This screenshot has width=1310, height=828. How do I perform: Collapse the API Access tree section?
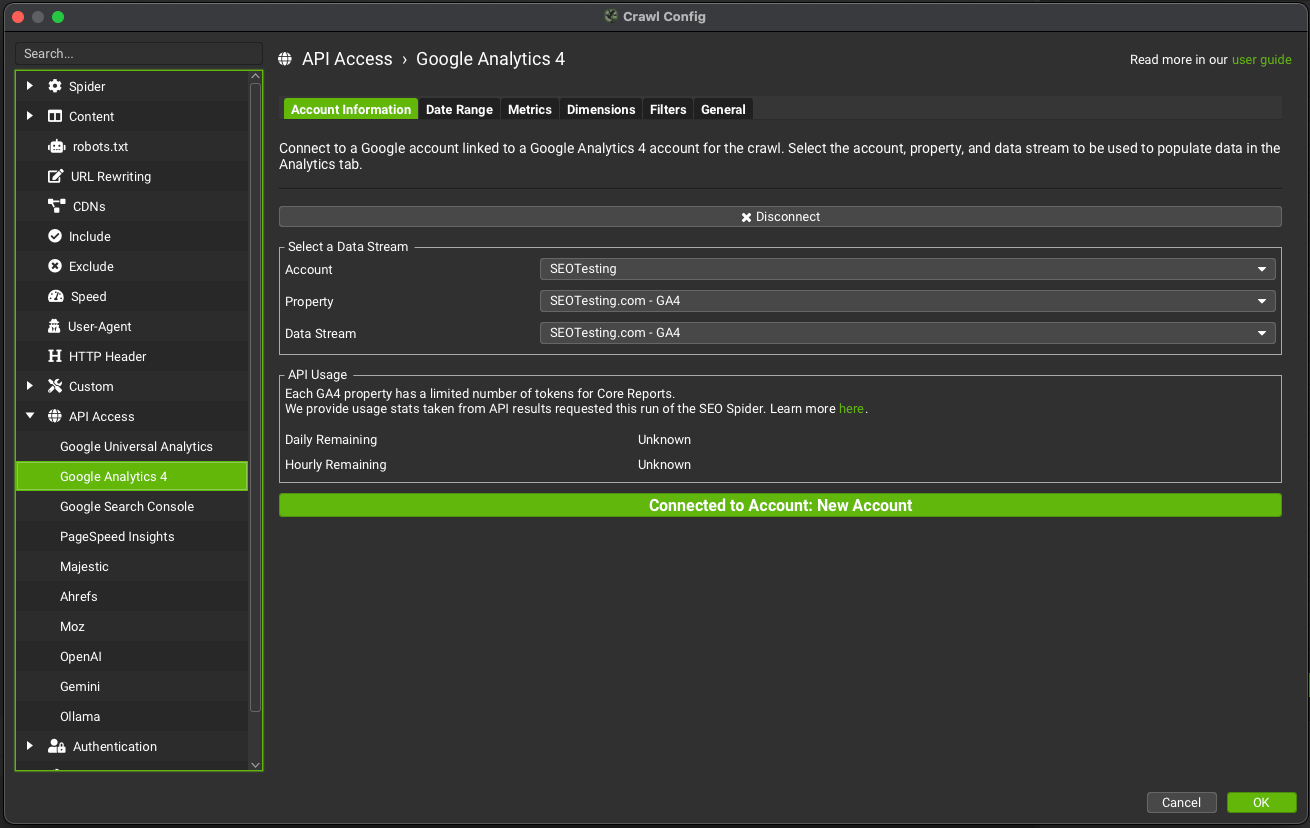(x=30, y=416)
